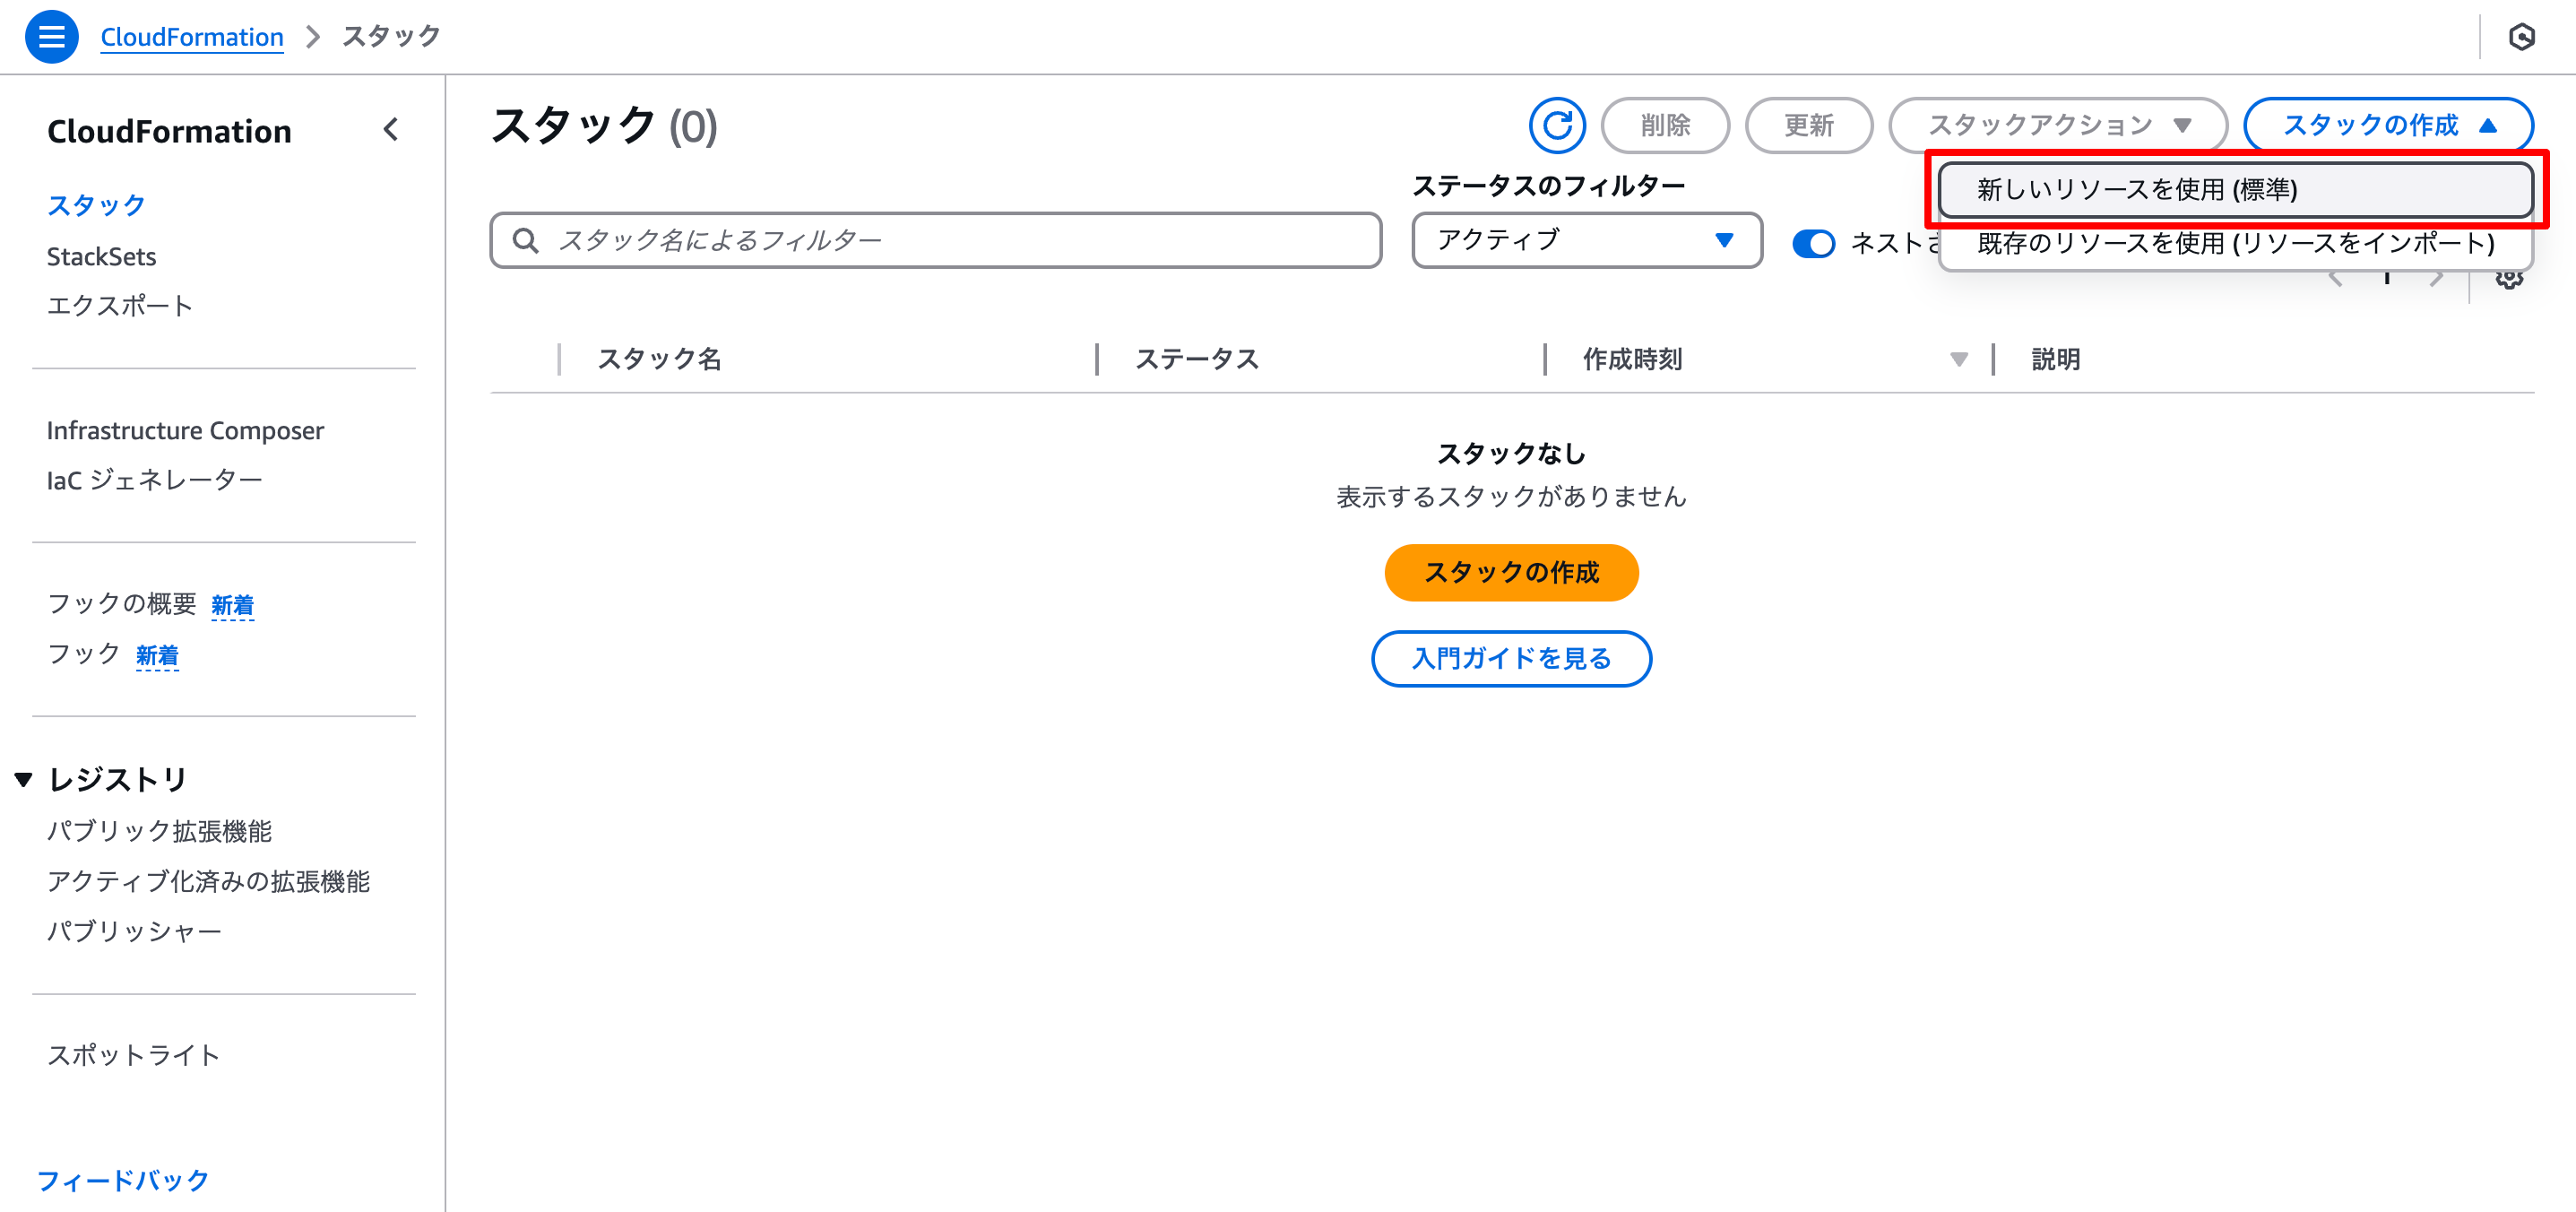The width and height of the screenshot is (2576, 1212).
Task: Refresh the stack list
Action: pyautogui.click(x=1557, y=125)
